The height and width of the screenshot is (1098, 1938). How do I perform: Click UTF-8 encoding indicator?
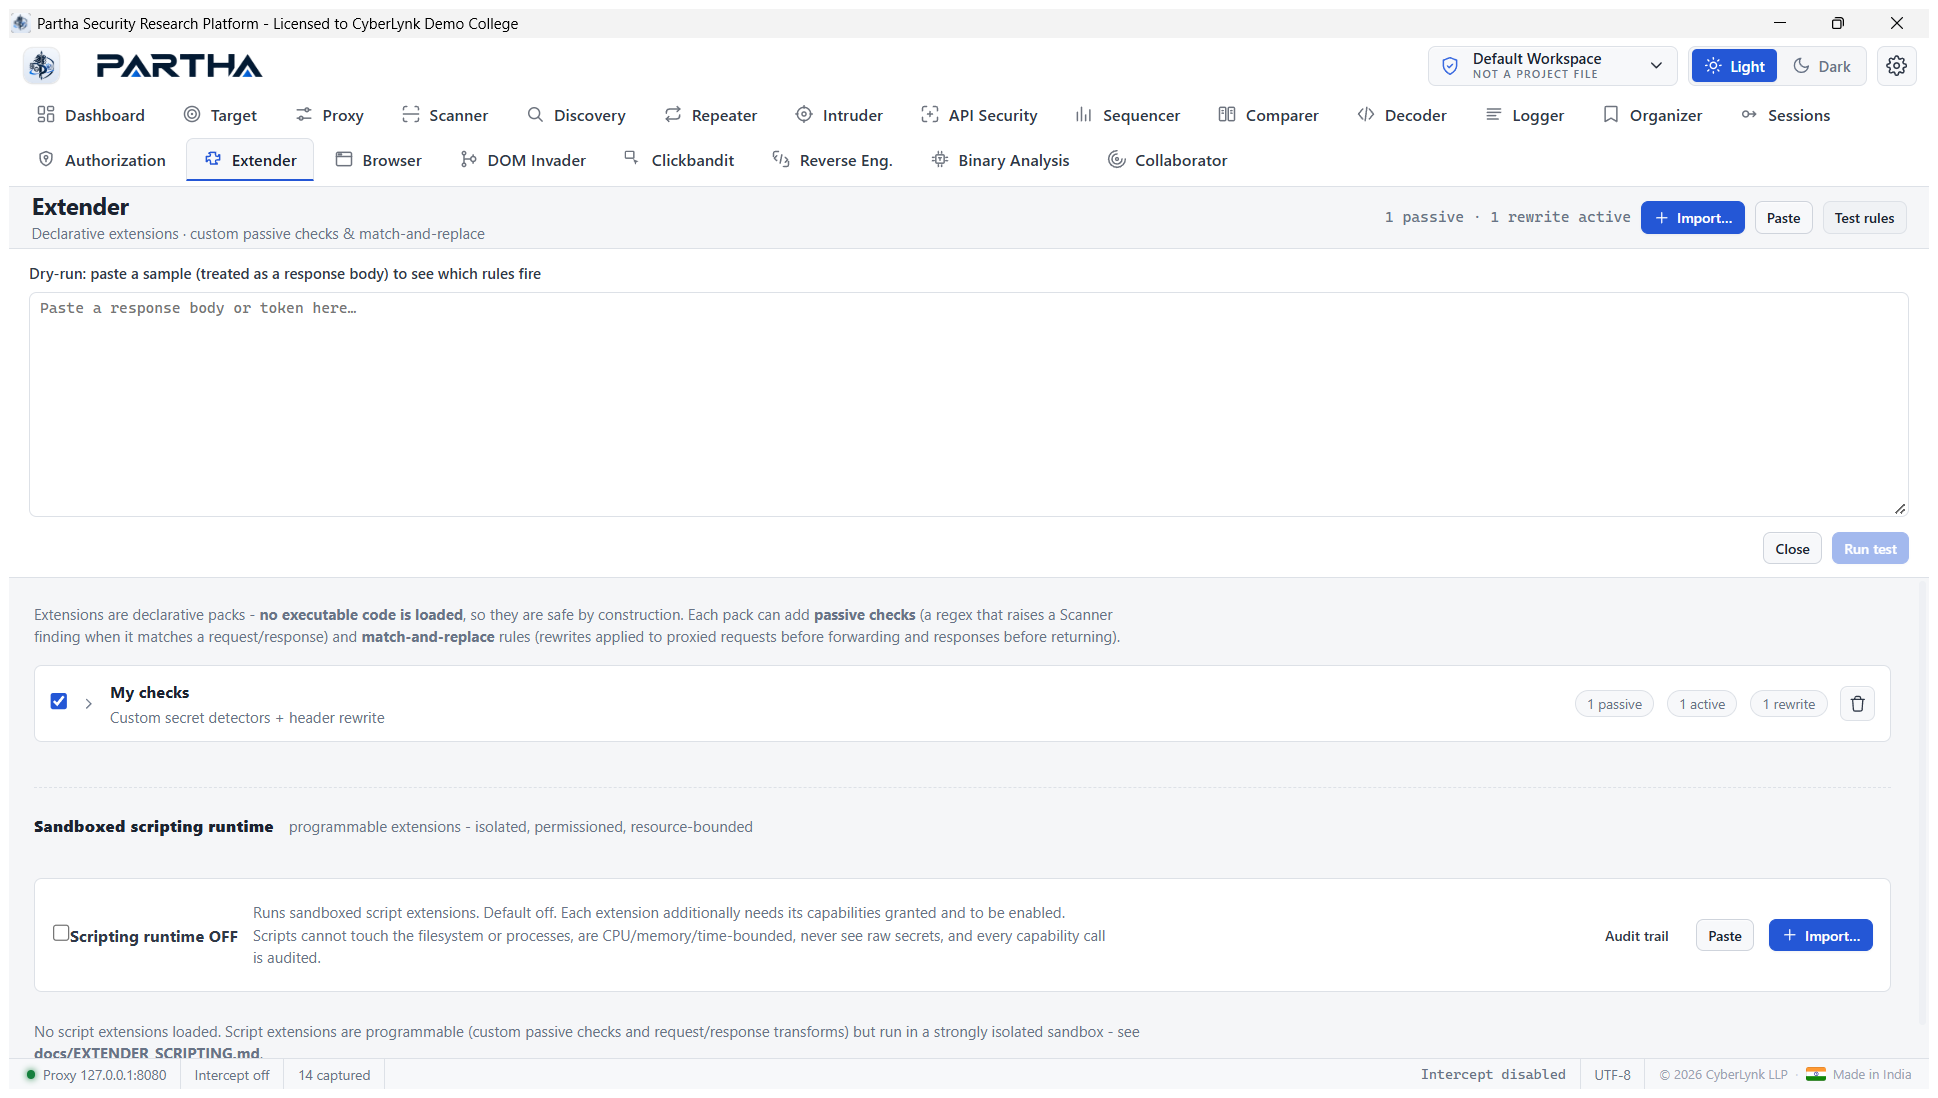point(1612,1075)
